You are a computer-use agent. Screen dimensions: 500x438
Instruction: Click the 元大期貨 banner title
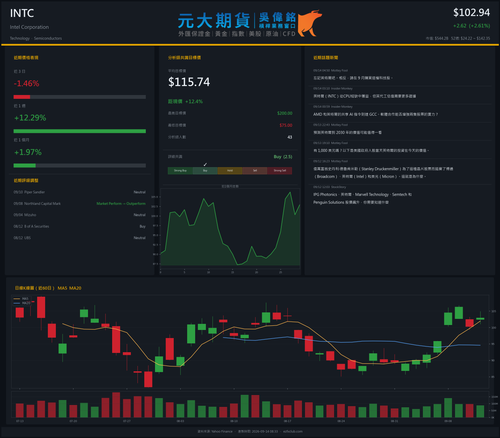[214, 21]
